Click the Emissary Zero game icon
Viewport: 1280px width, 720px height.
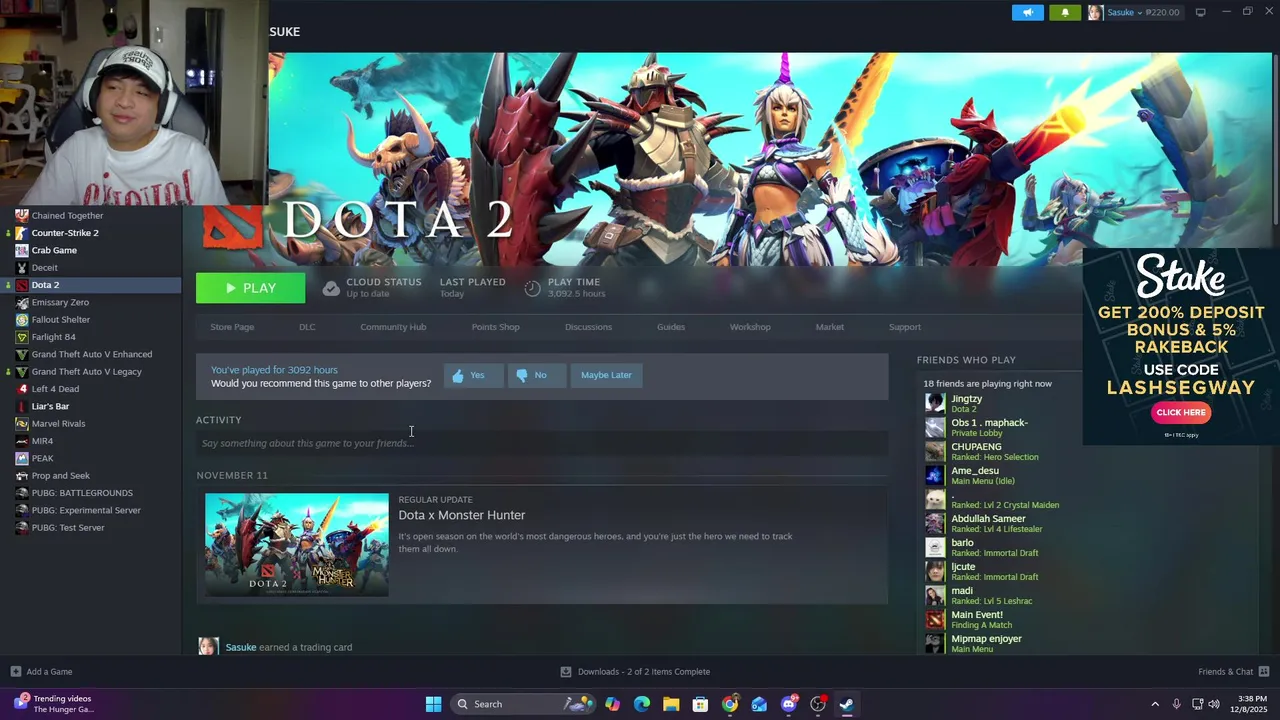click(x=22, y=302)
